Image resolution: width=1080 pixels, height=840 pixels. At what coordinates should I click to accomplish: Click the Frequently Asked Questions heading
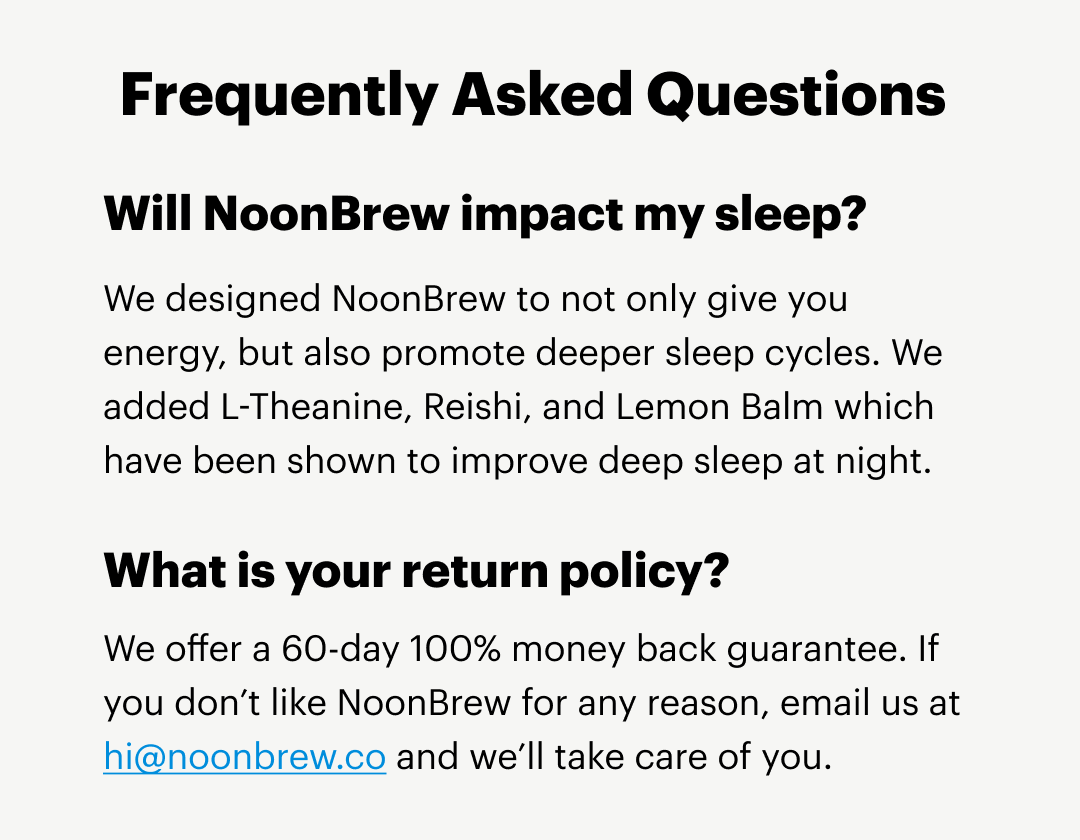pyautogui.click(x=532, y=96)
